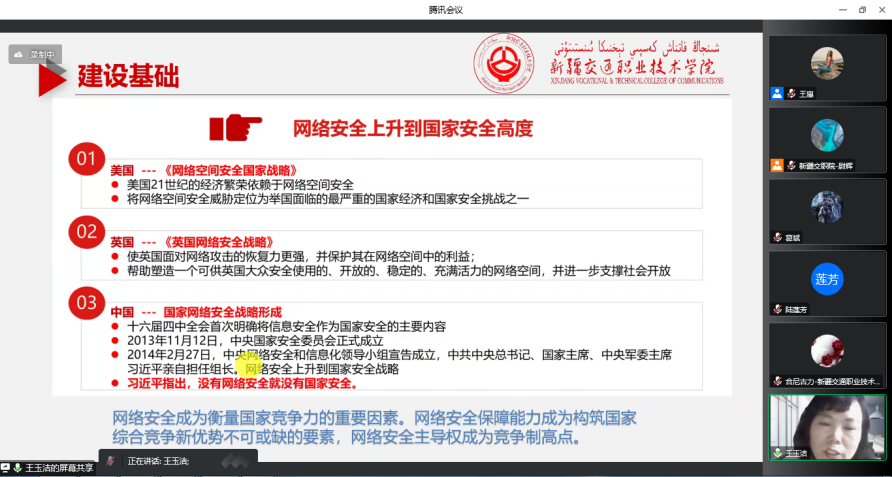Click the avatar of participant 慕斌
892x477 pixels.
(x=826, y=207)
